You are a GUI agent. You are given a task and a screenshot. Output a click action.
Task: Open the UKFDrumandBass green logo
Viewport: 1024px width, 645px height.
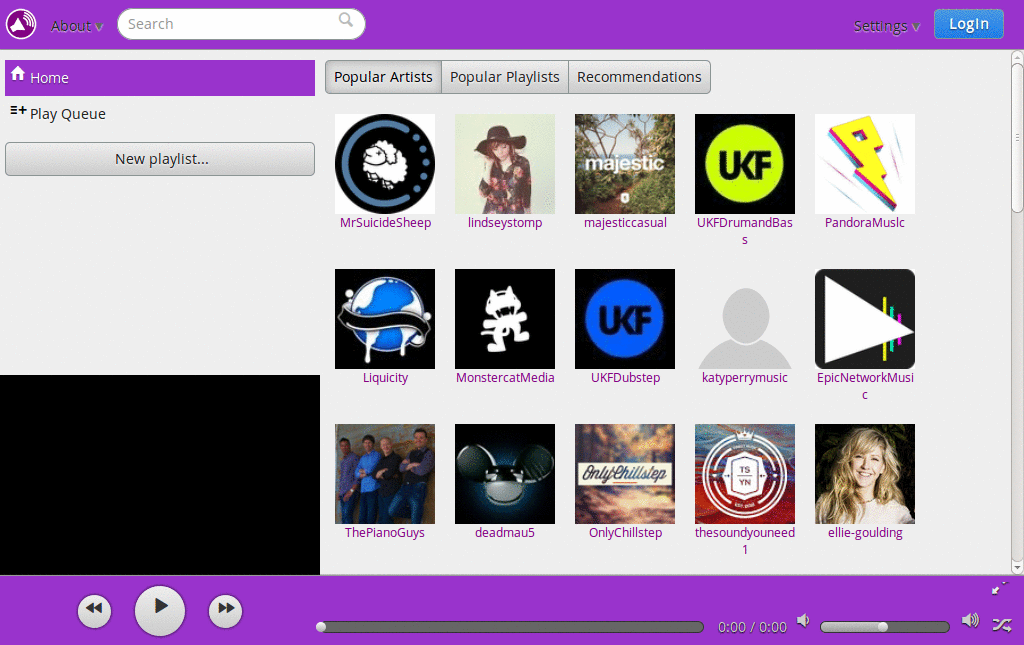click(x=745, y=164)
